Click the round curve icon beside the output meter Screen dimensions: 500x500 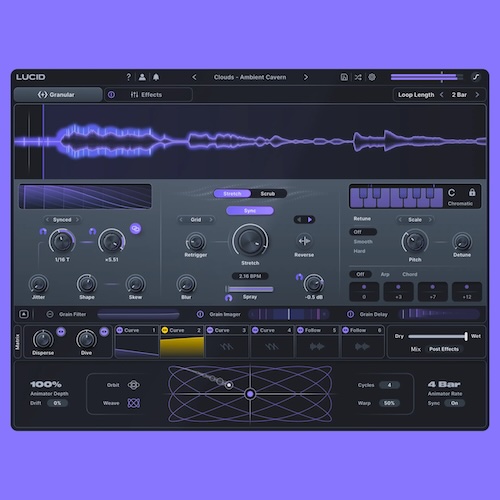(x=476, y=77)
